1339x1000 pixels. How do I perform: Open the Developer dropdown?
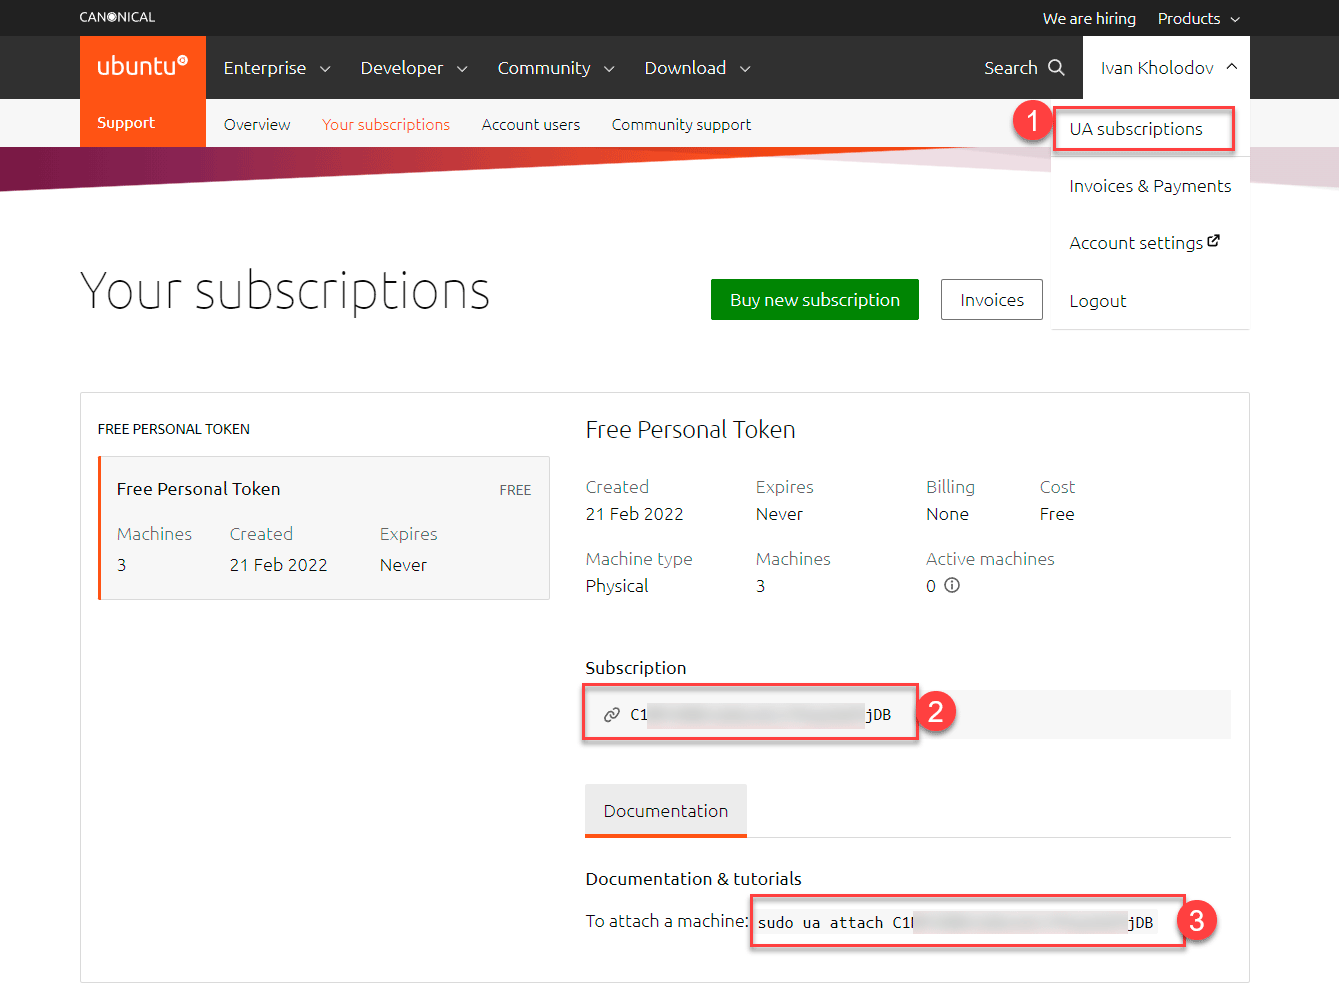[x=414, y=68]
